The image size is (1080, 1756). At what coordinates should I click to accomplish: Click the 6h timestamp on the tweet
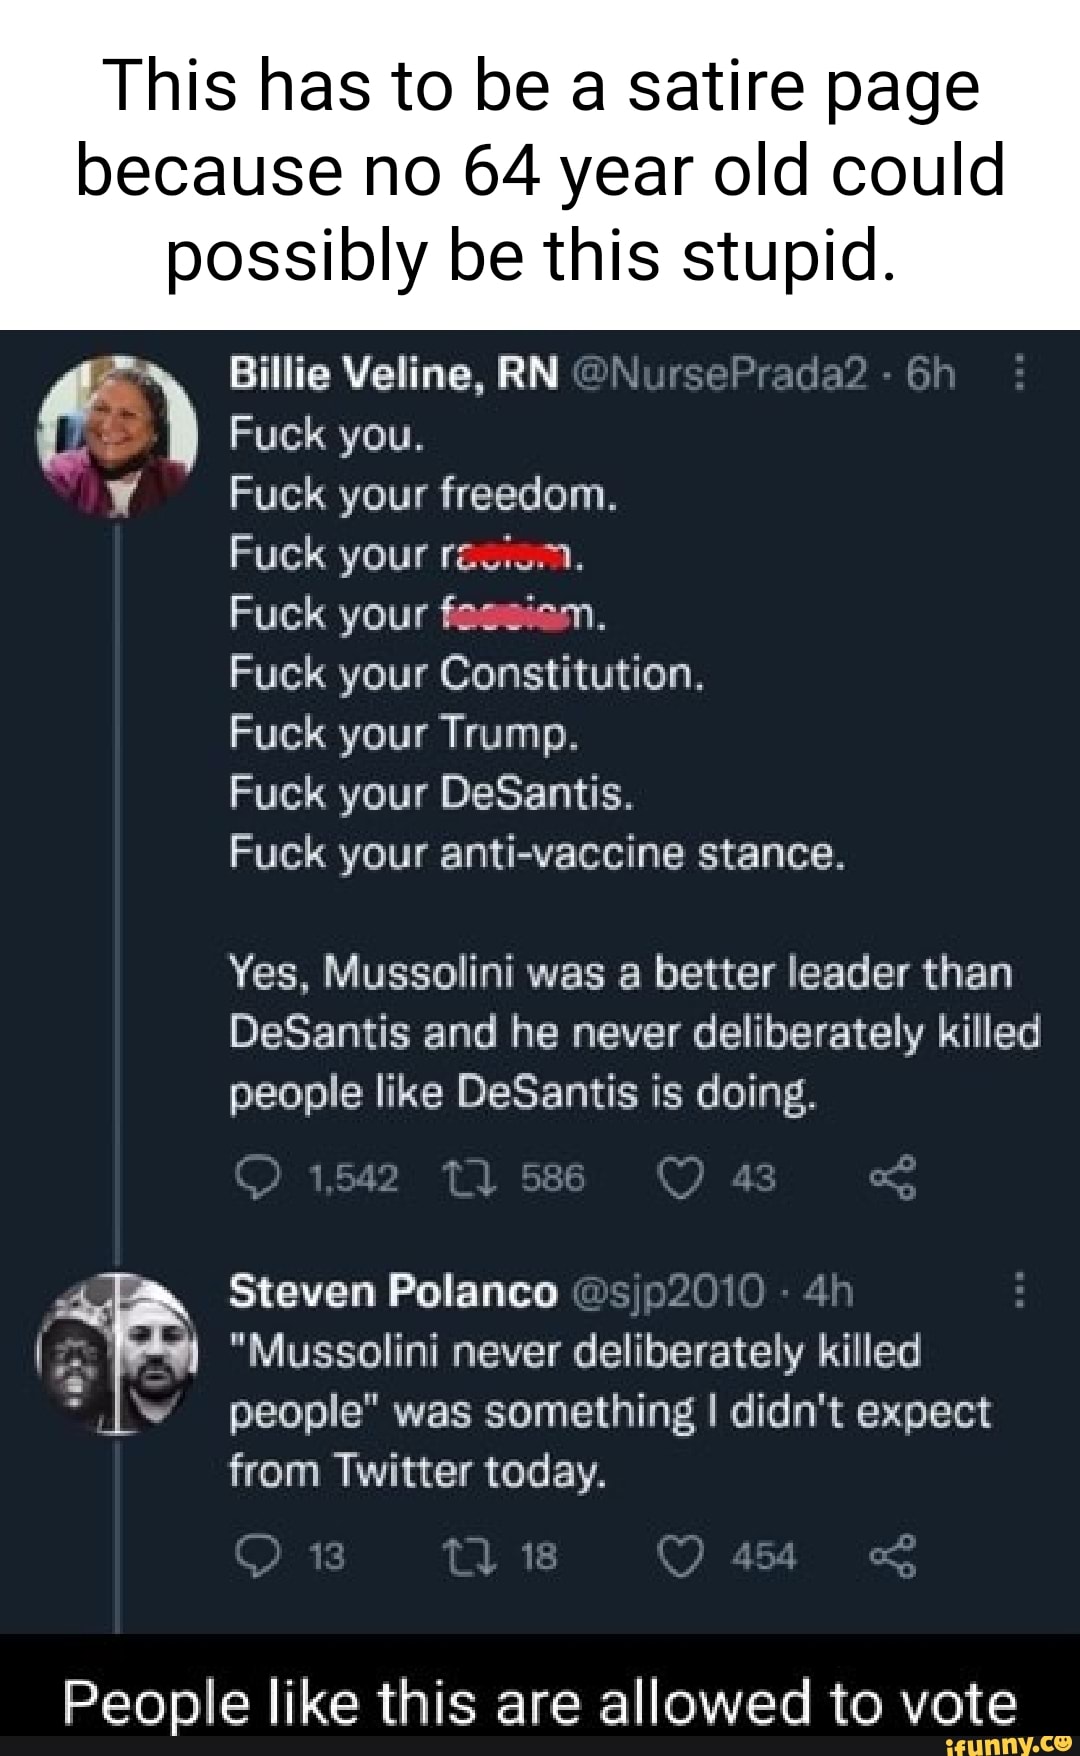(930, 375)
